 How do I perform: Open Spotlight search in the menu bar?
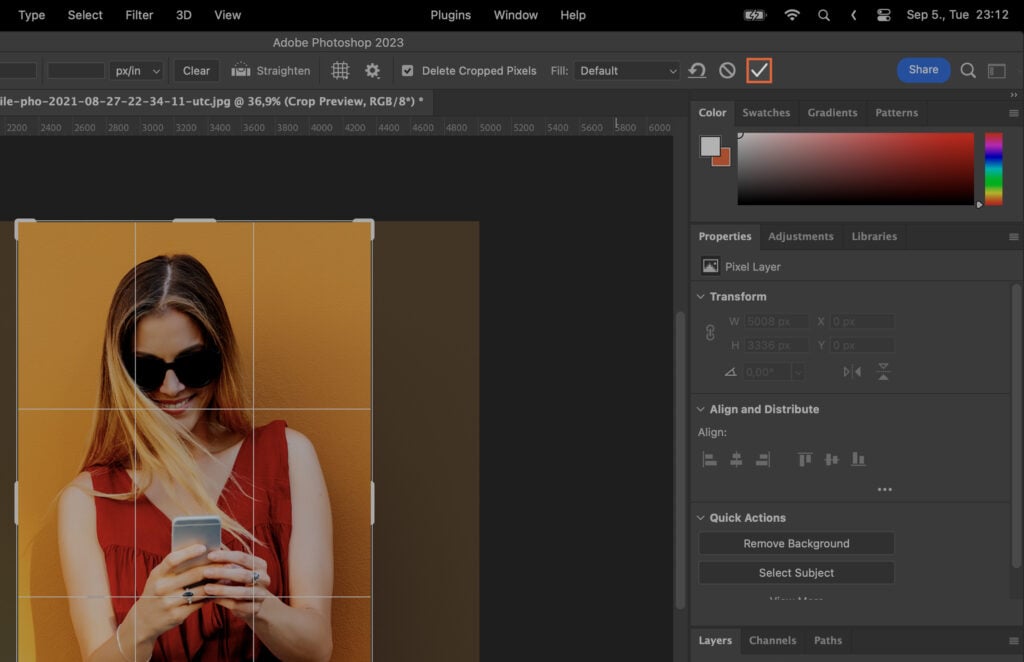pos(824,15)
